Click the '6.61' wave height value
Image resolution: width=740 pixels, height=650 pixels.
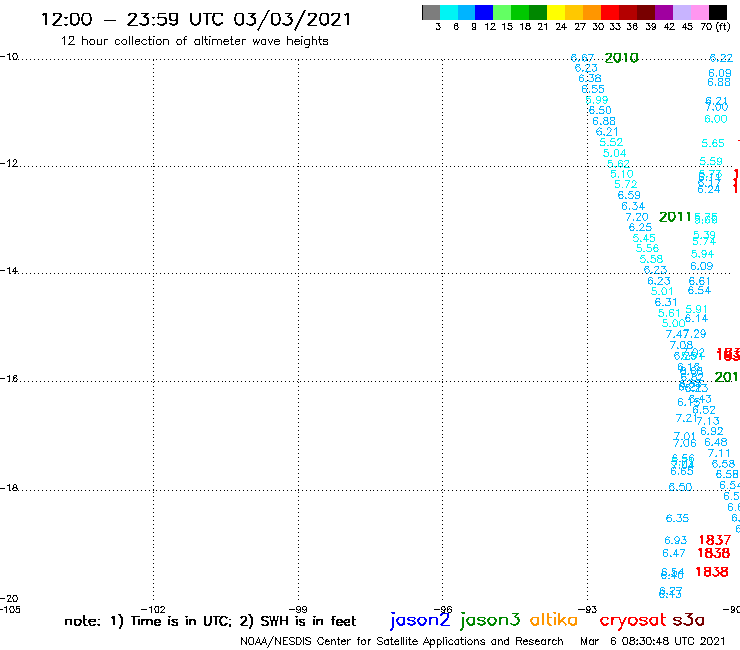pos(699,281)
